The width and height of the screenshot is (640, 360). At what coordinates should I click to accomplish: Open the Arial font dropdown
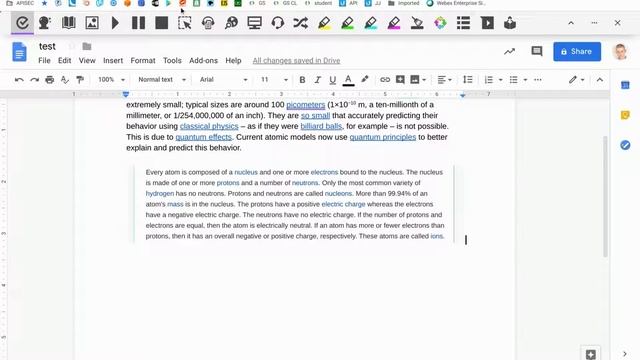[223, 80]
